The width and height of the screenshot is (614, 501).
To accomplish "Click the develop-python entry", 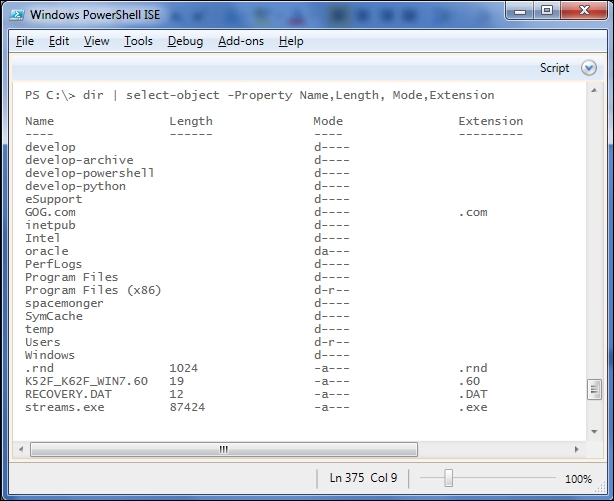I will pyautogui.click(x=75, y=186).
